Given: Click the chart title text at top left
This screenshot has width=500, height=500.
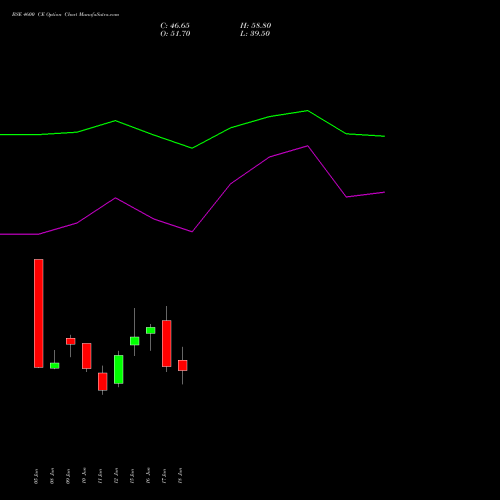Looking at the screenshot, I should click(x=65, y=15).
